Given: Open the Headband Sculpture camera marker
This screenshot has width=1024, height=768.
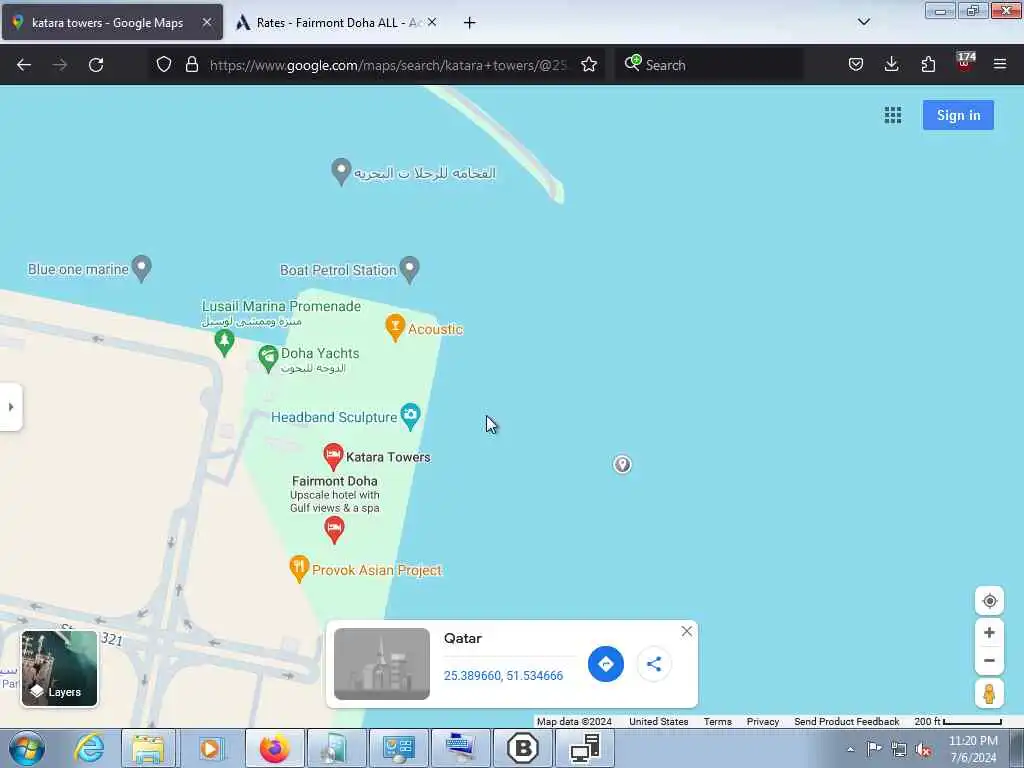Looking at the screenshot, I should coord(410,417).
